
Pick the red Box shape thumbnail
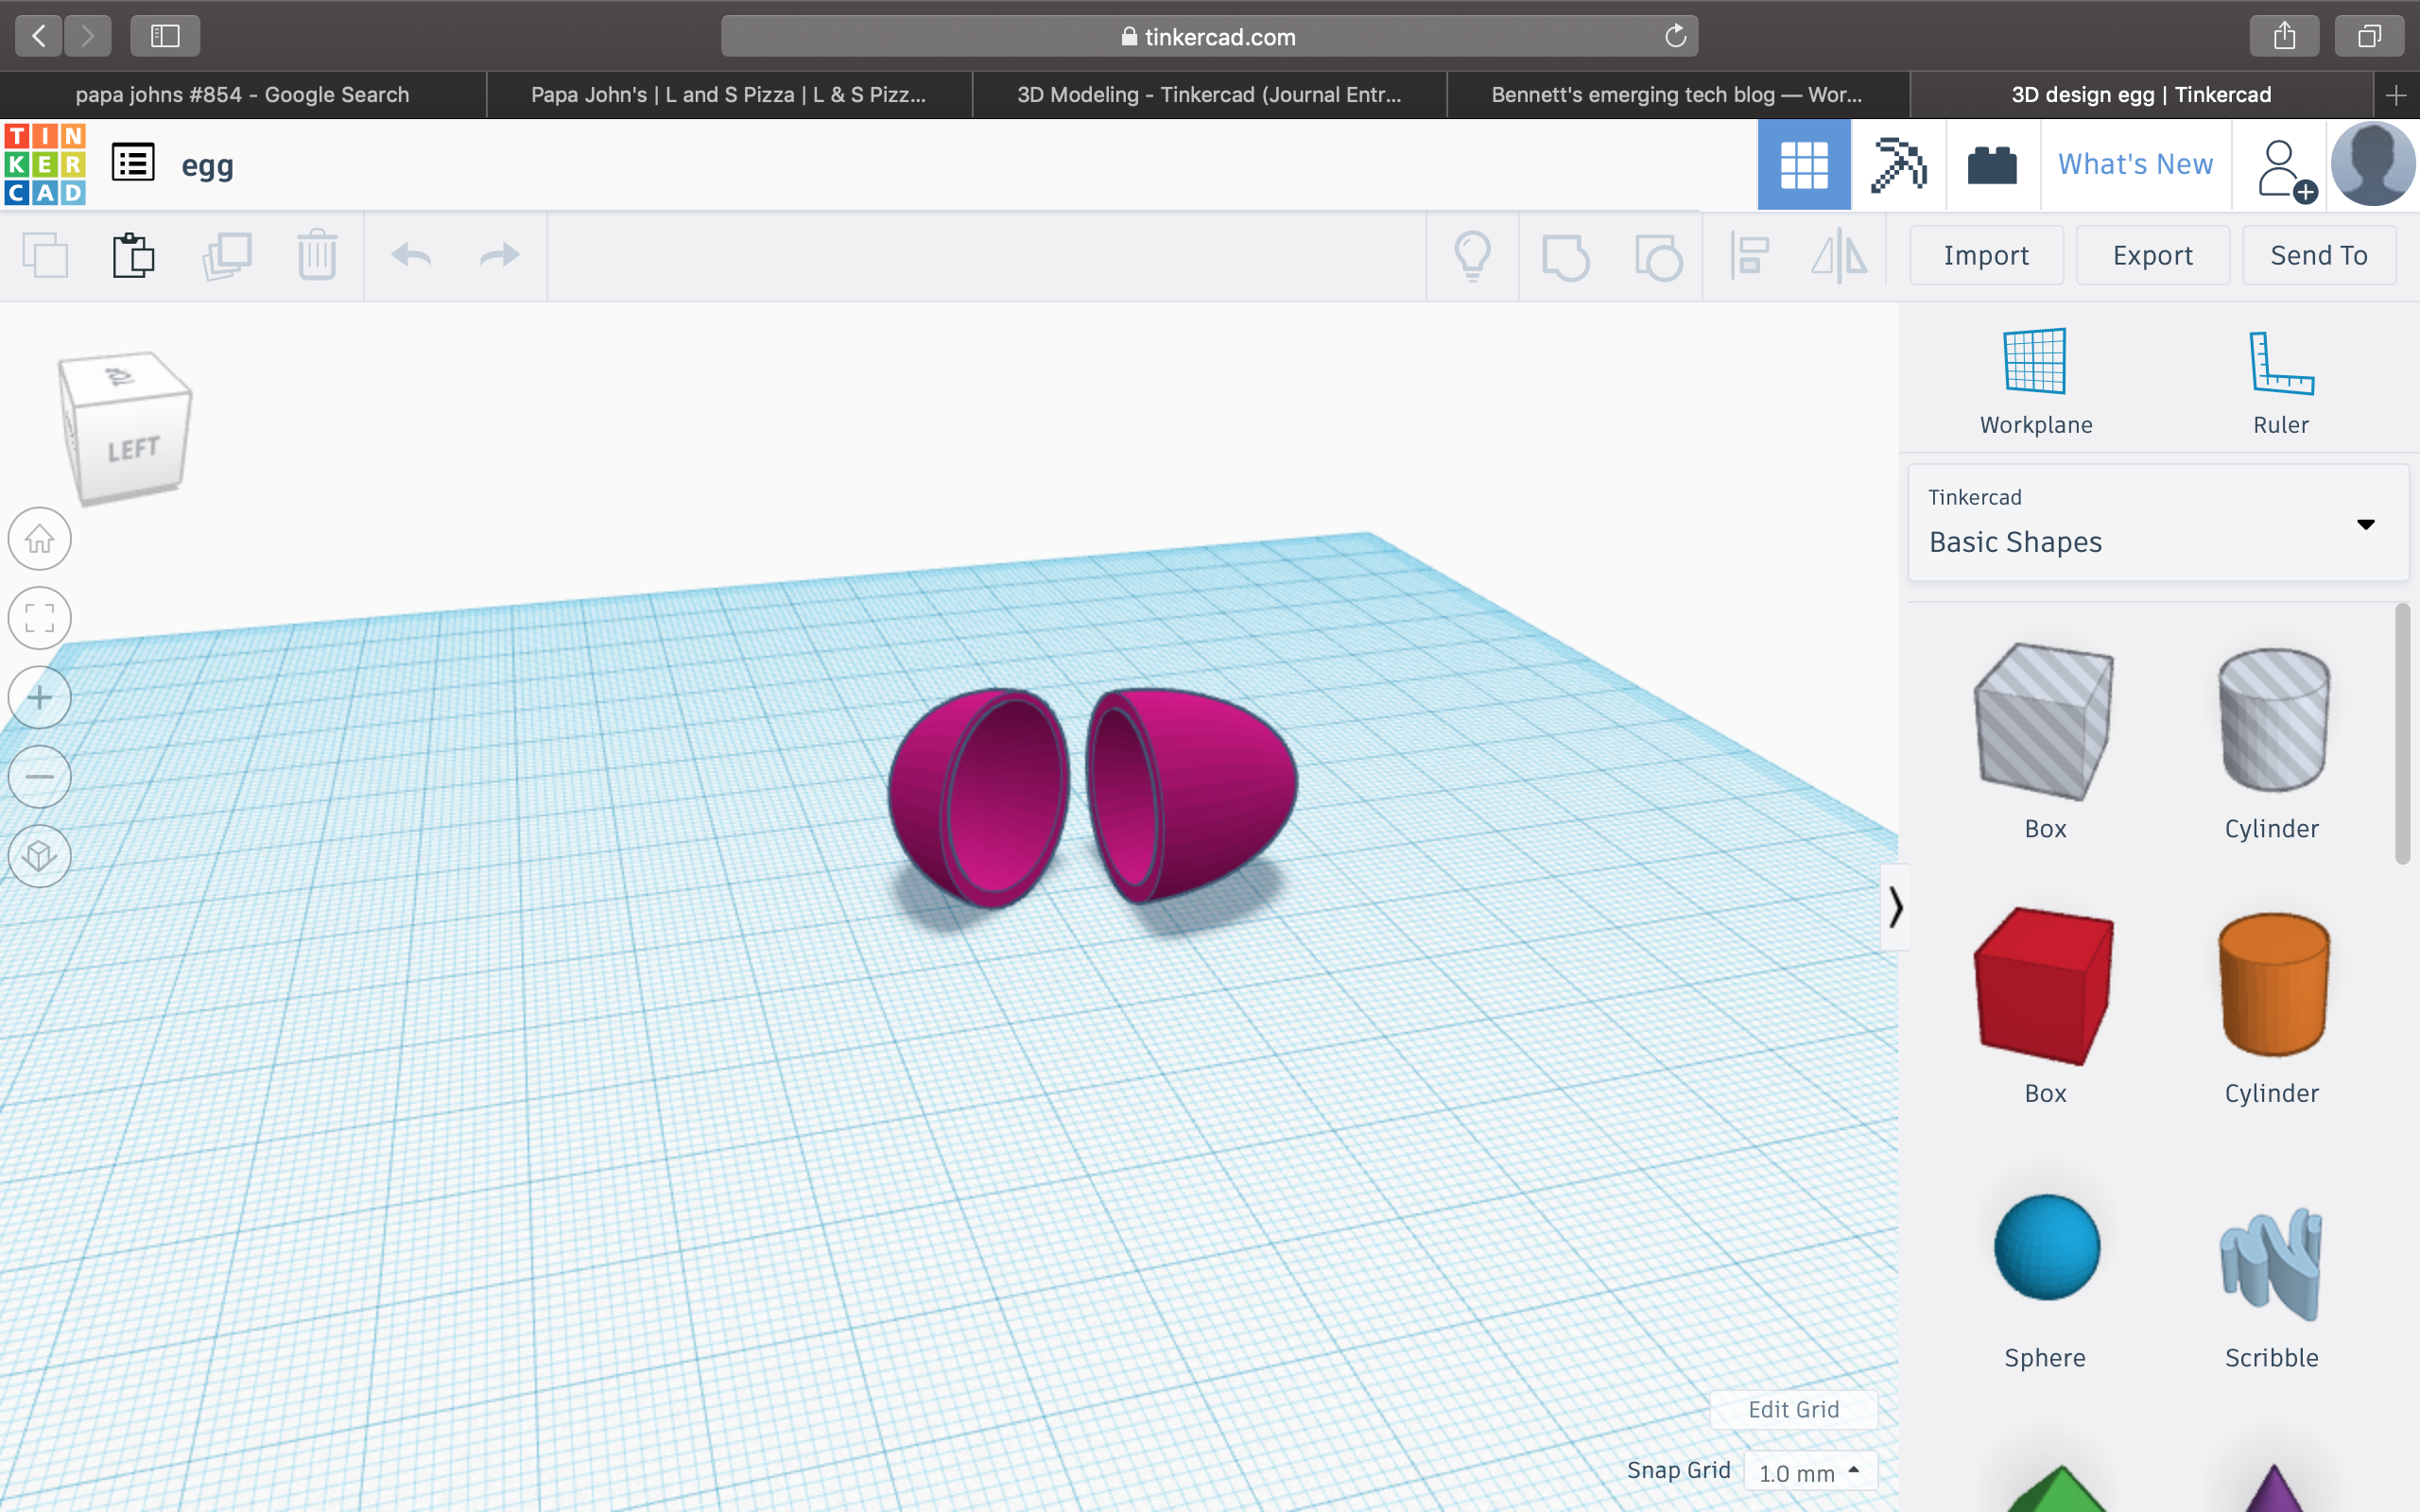click(x=2043, y=985)
